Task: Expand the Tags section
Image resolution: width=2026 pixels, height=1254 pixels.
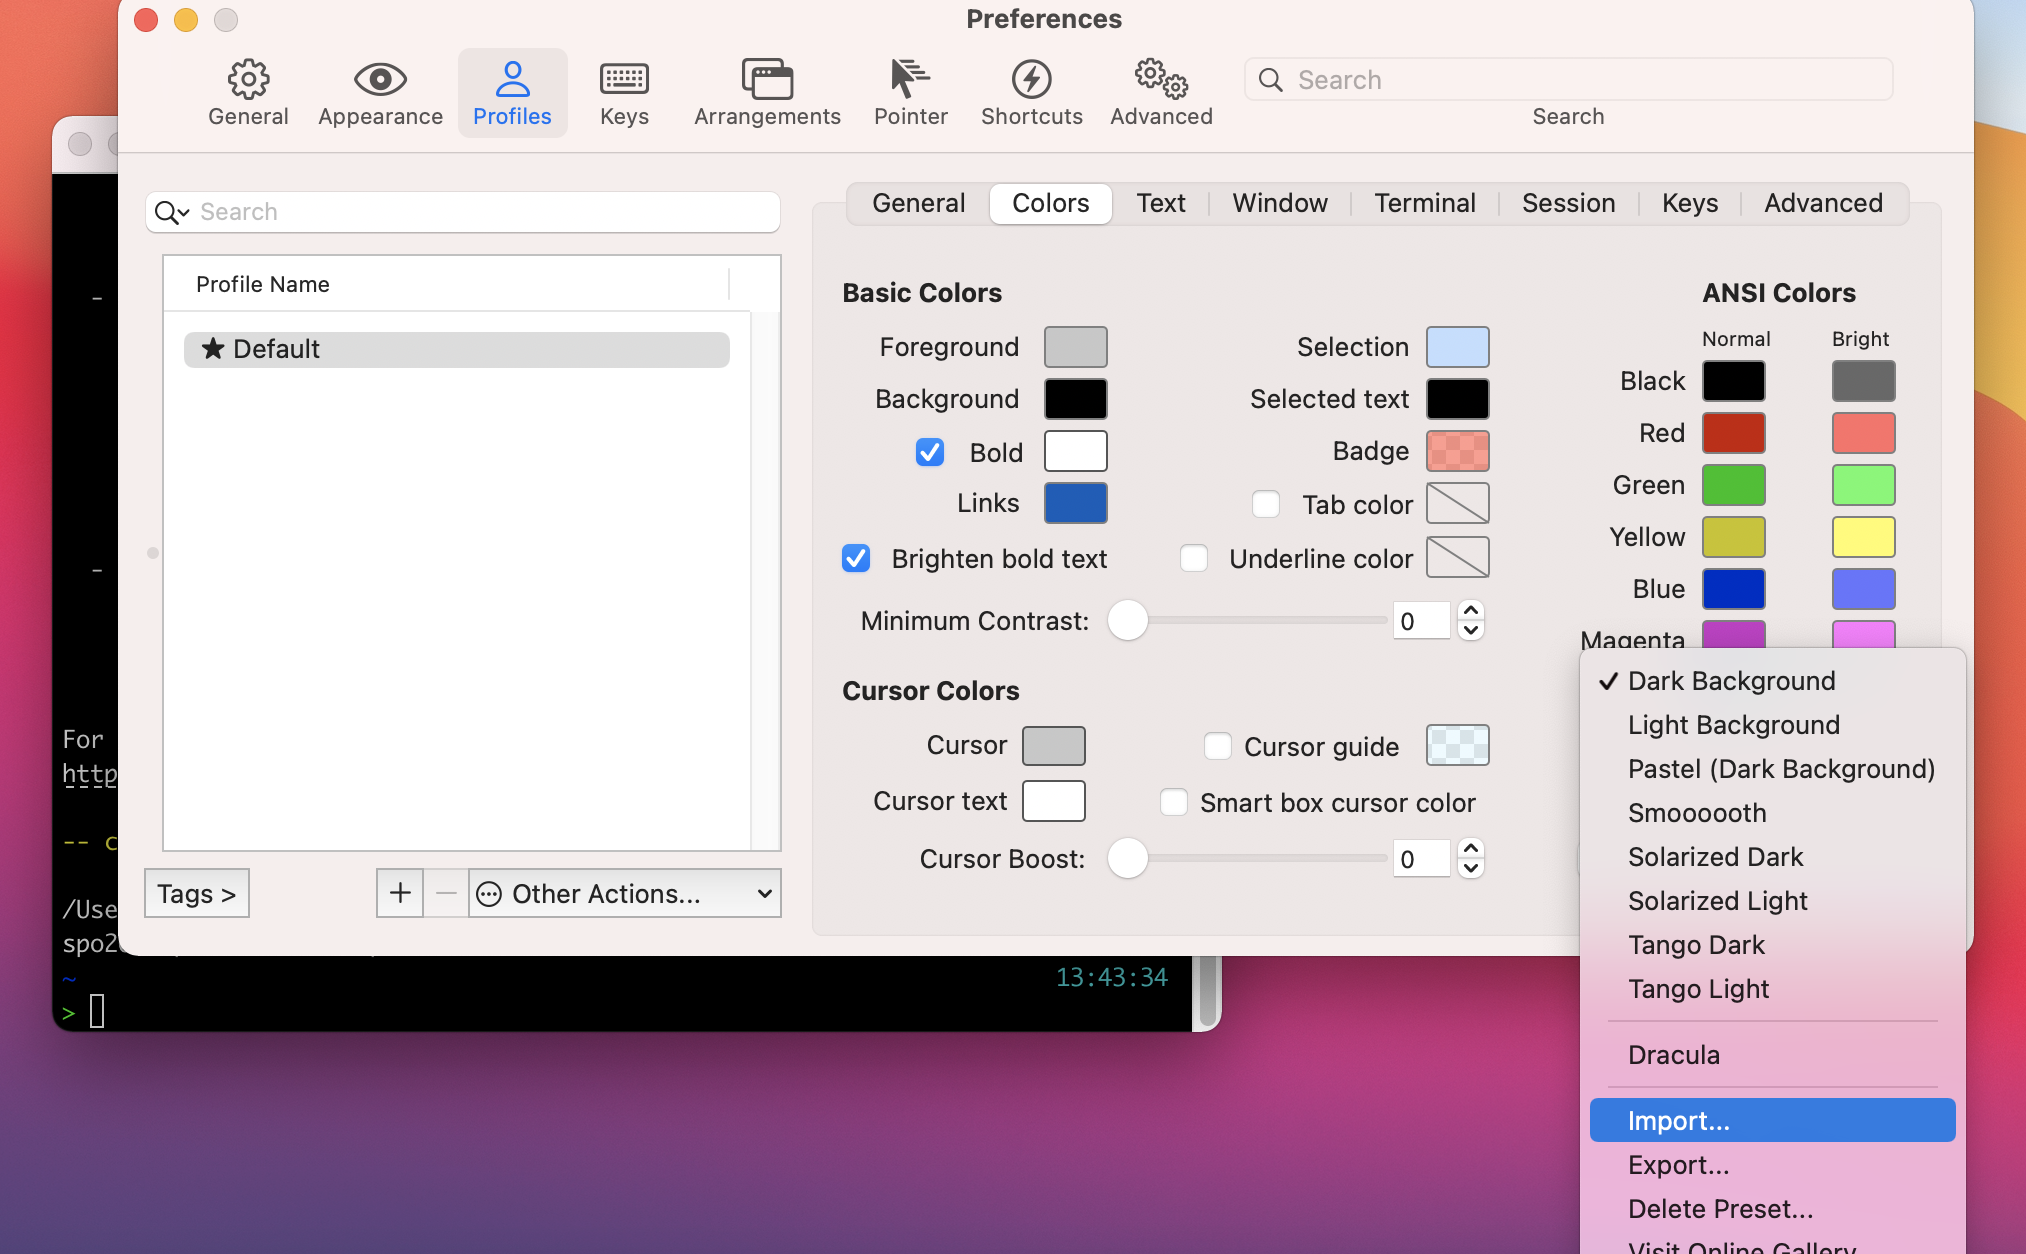Action: [196, 893]
